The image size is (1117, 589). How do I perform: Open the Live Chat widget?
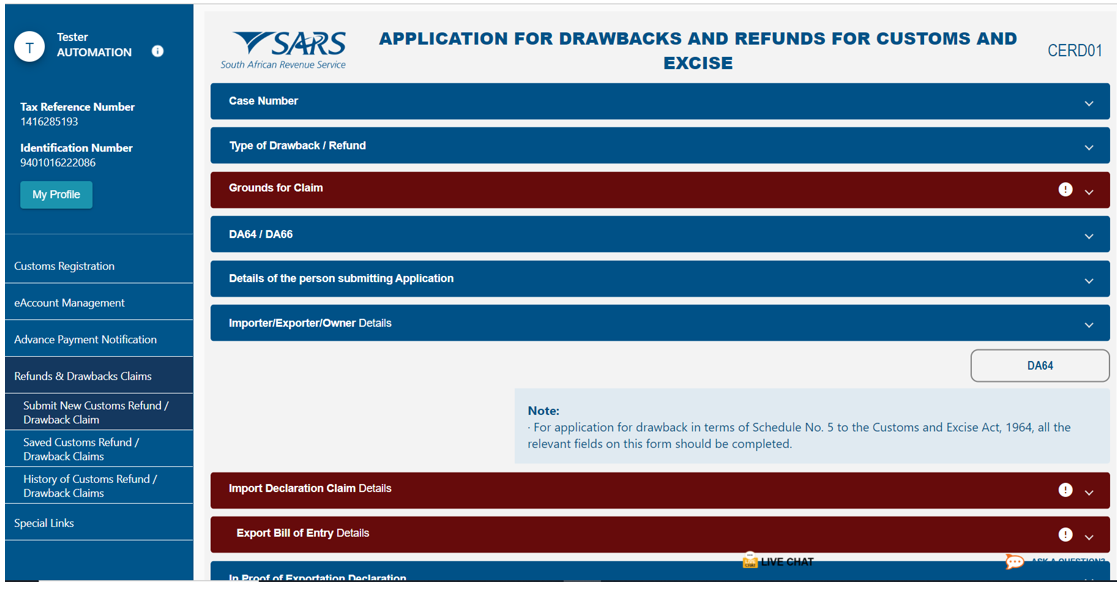[x=778, y=561]
